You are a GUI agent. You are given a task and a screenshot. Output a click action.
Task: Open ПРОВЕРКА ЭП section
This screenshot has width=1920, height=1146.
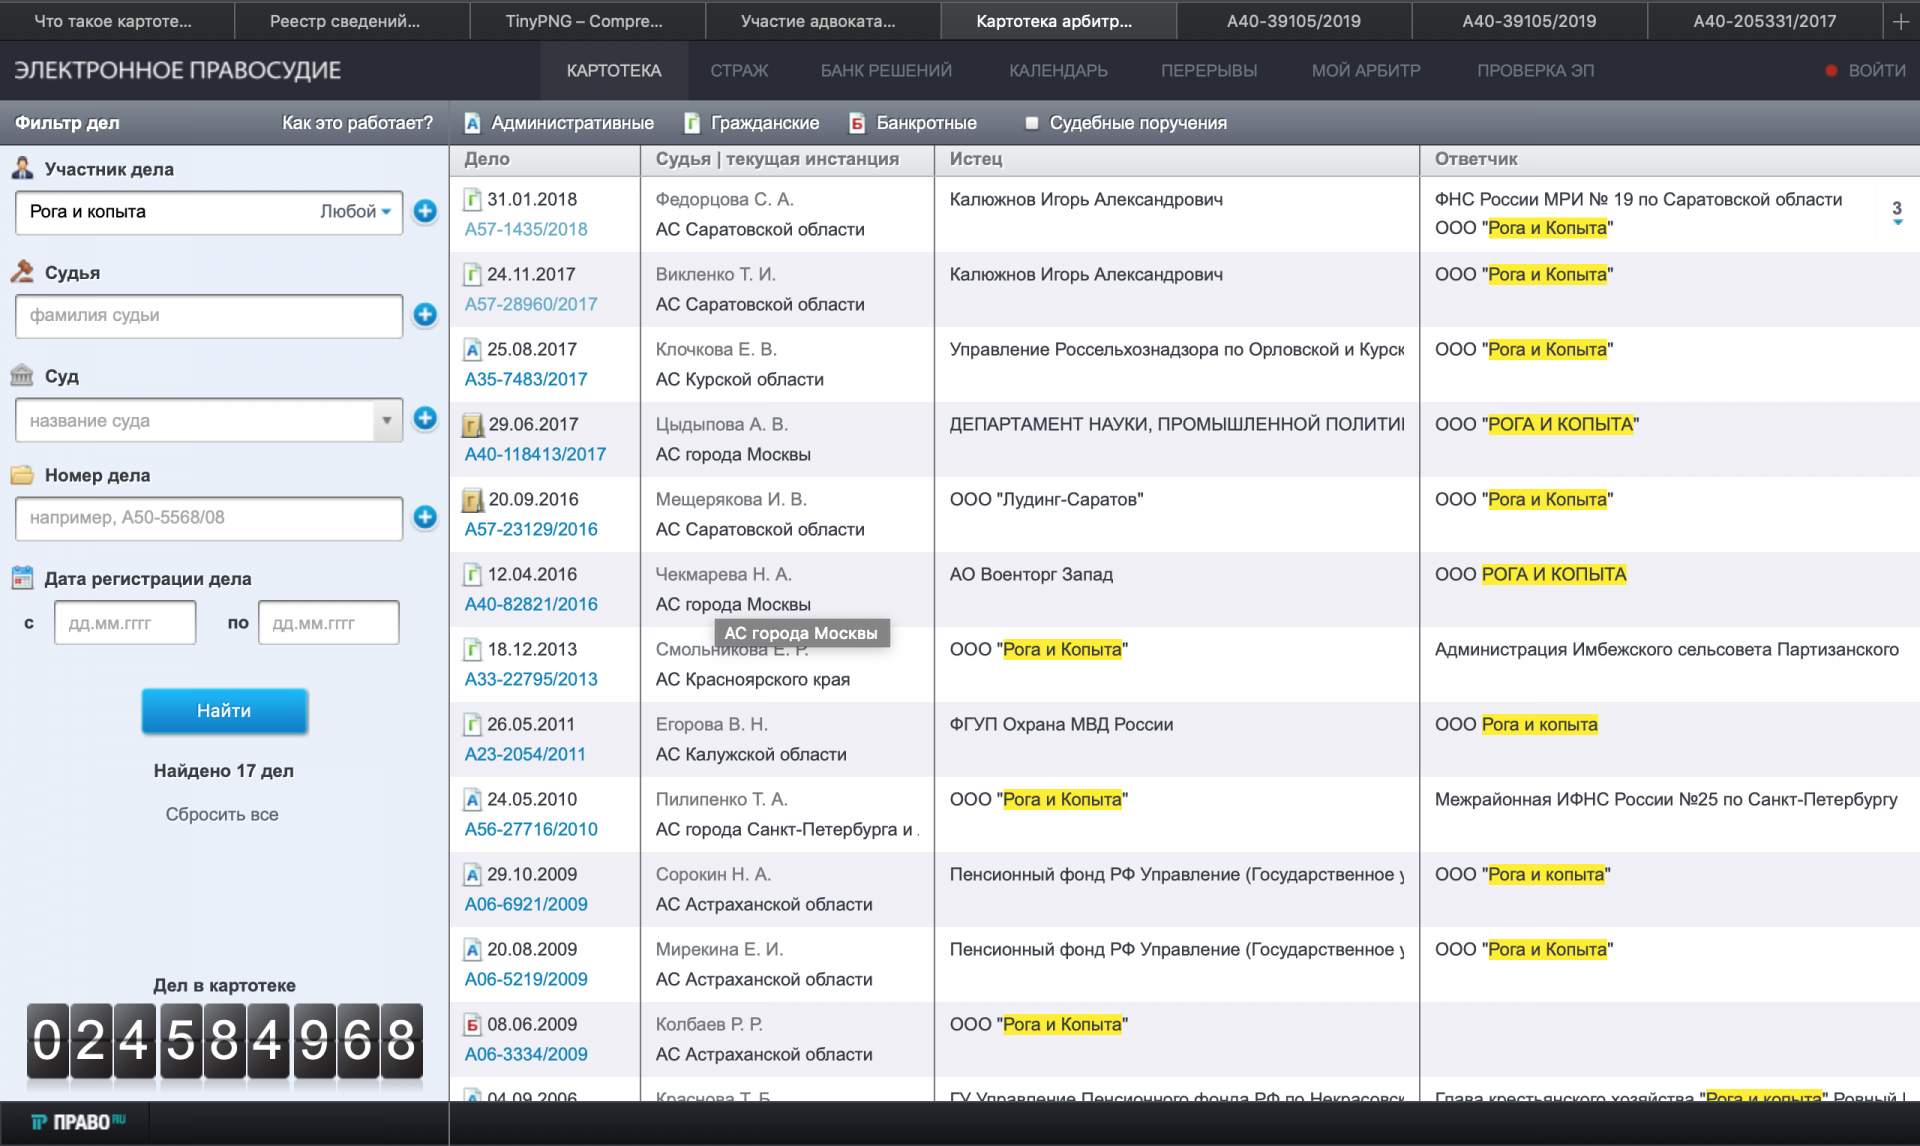click(x=1535, y=70)
